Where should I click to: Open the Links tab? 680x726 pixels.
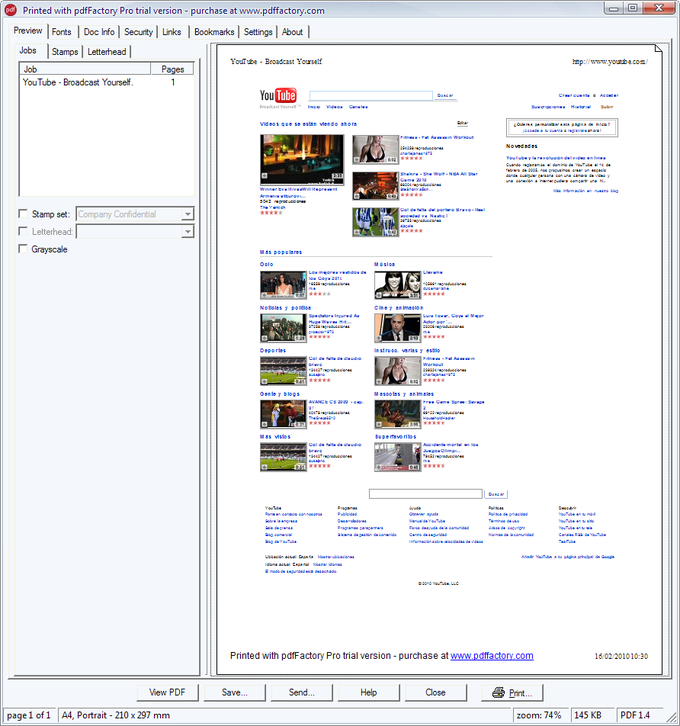coord(172,32)
